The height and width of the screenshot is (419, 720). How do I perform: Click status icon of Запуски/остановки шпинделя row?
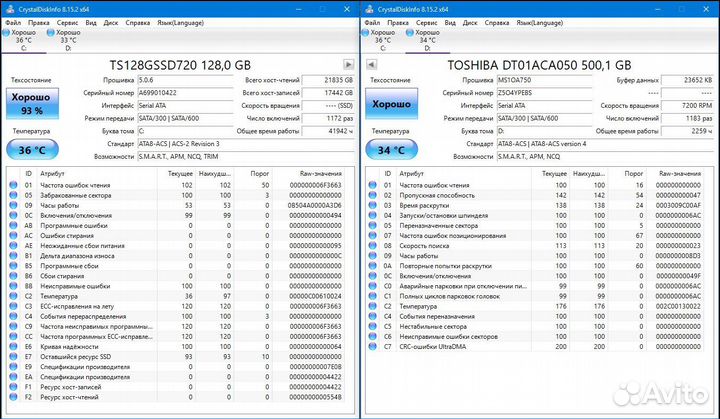pyautogui.click(x=372, y=215)
